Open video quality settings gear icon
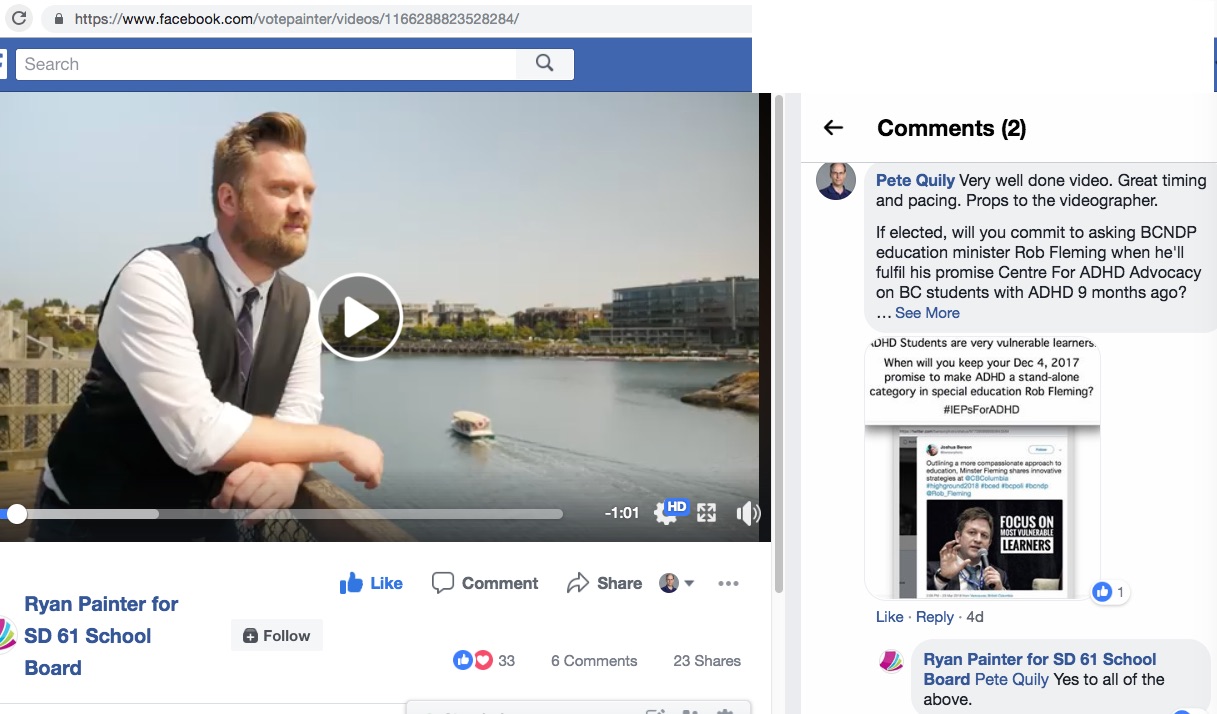 coord(665,513)
